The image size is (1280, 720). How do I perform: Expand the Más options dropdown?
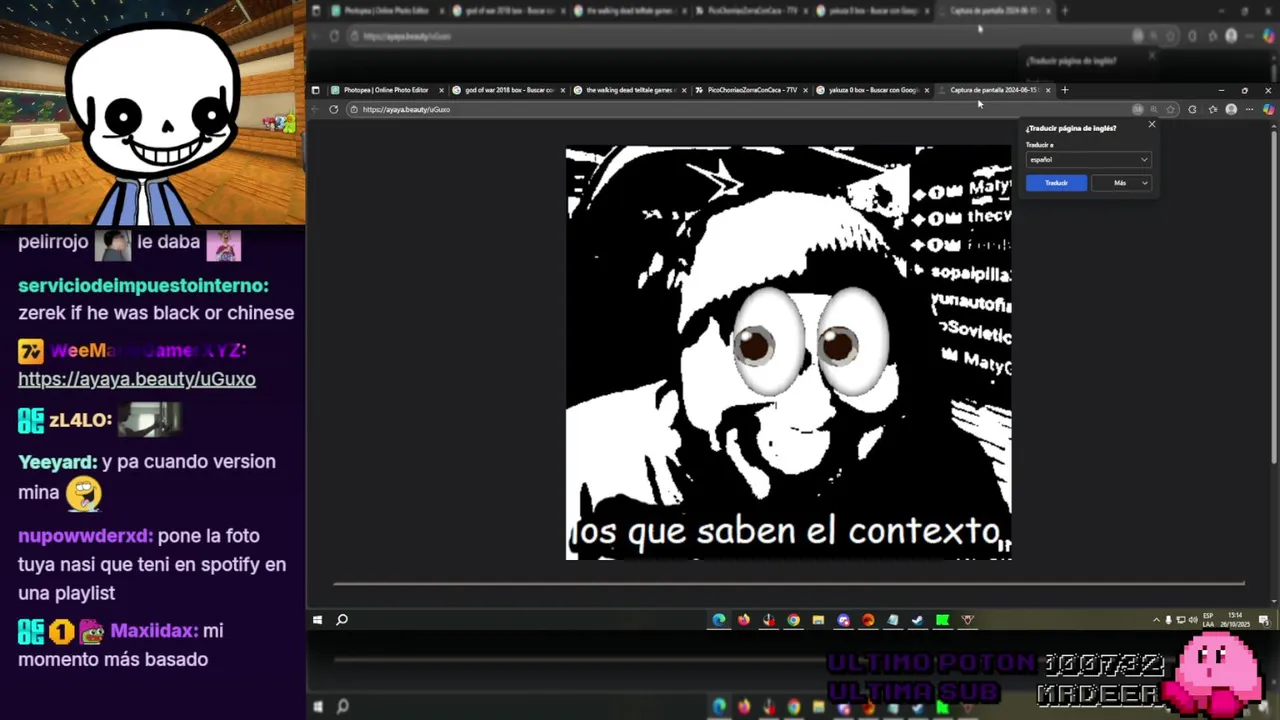pyautogui.click(x=1123, y=183)
